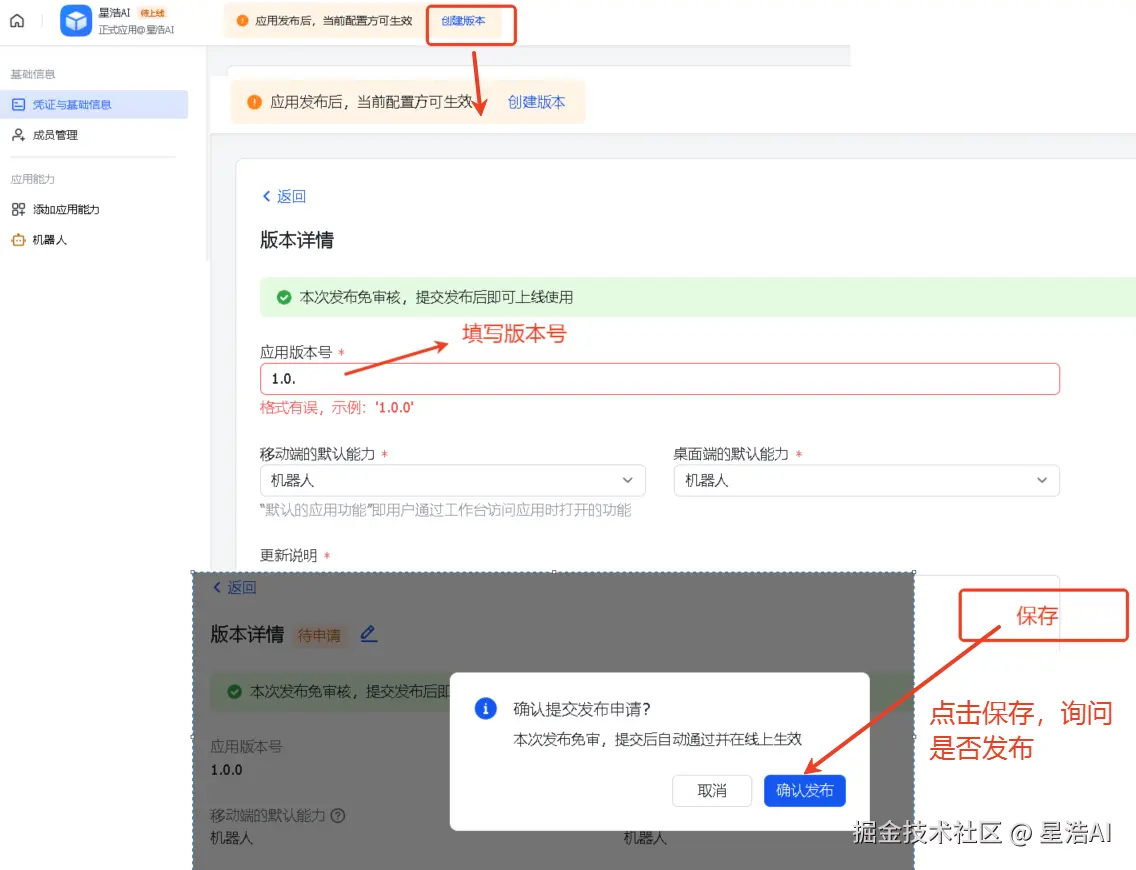Click 本次发布免审核 notice text
Image resolution: width=1136 pixels, height=870 pixels.
coord(436,297)
